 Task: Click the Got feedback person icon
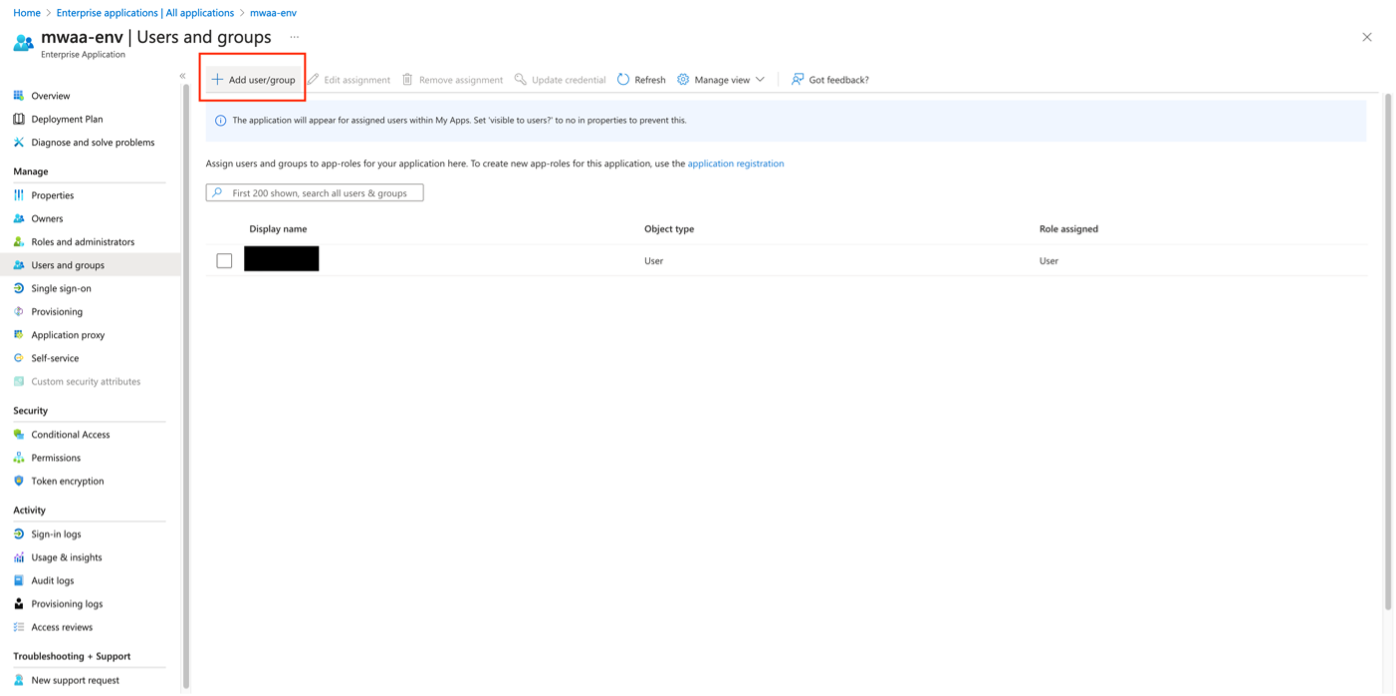coord(797,79)
